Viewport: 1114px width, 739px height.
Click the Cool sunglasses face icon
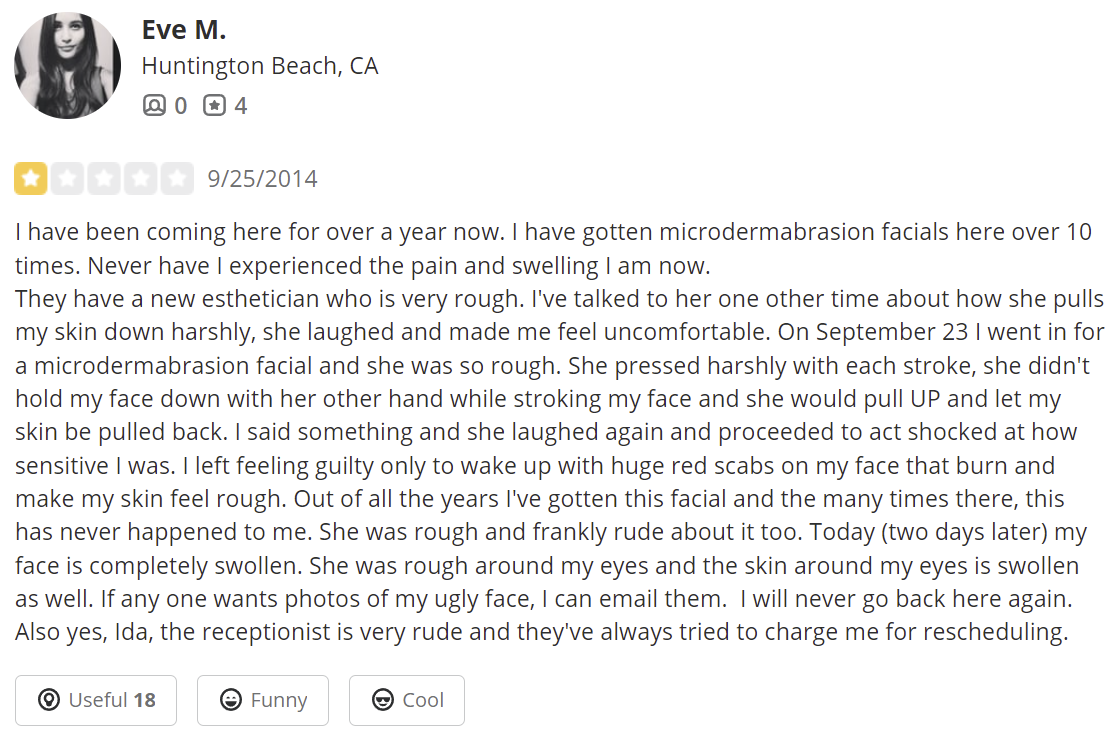[x=382, y=700]
